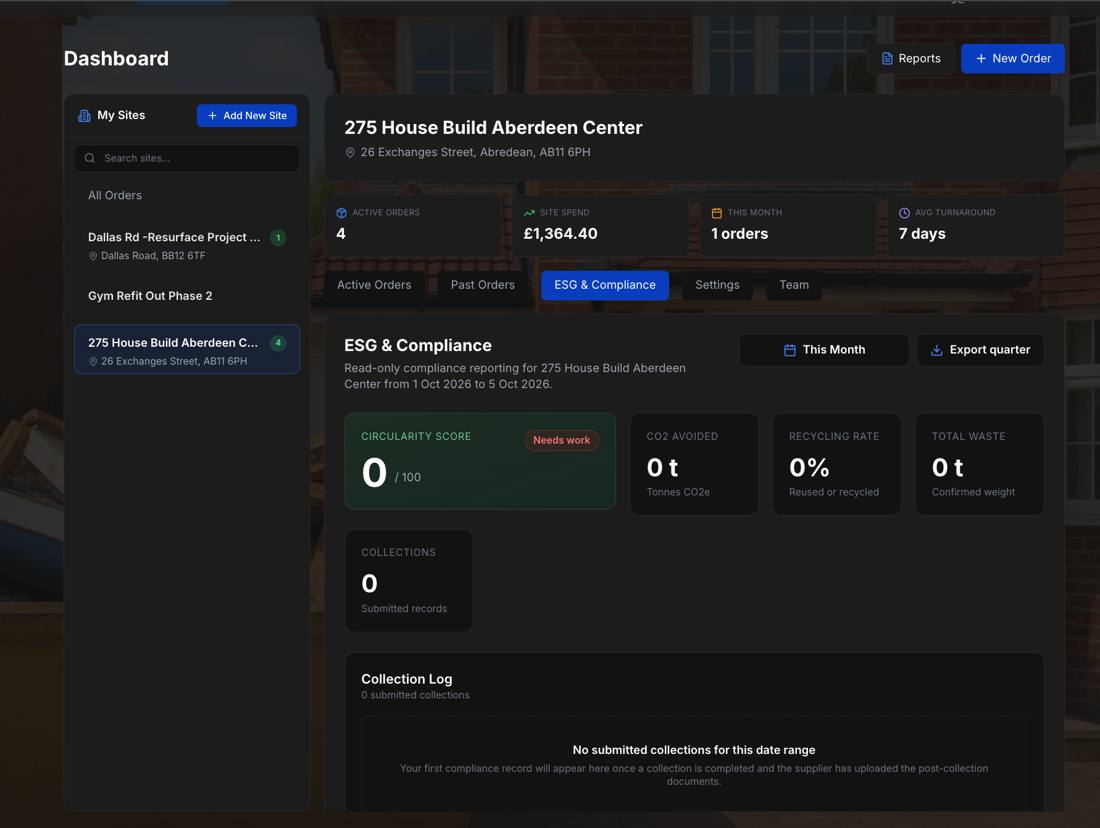Click plus icon on Add New Site button
Screen dimensions: 1100x828
point(212,116)
